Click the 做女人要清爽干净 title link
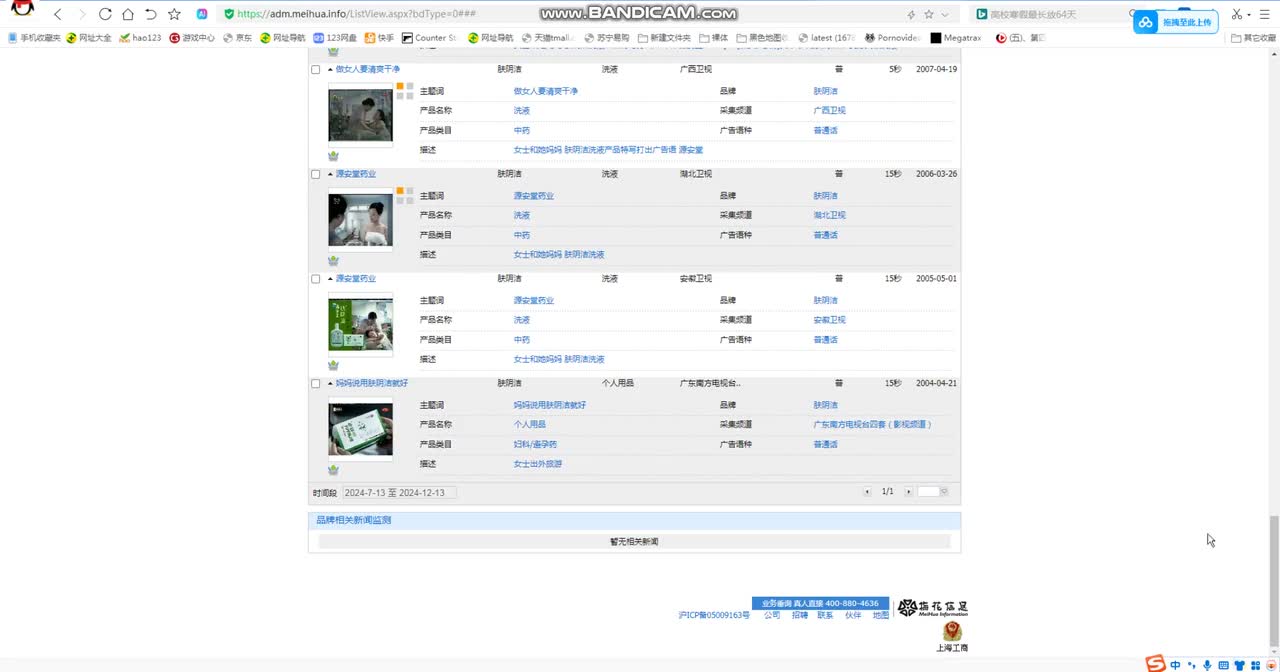 (x=367, y=70)
